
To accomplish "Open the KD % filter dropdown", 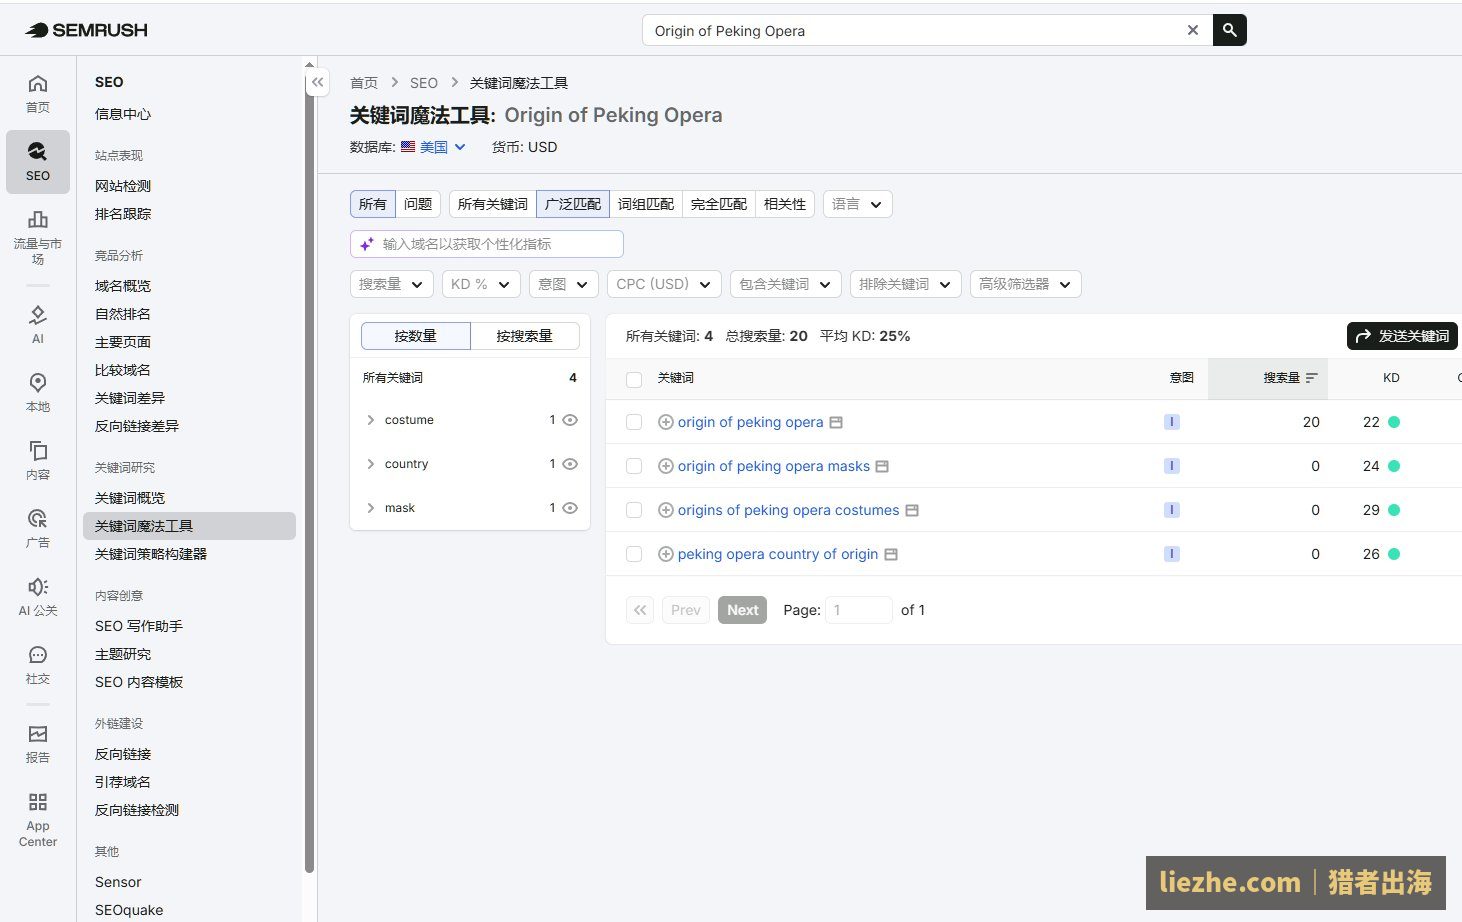I will pos(481,284).
